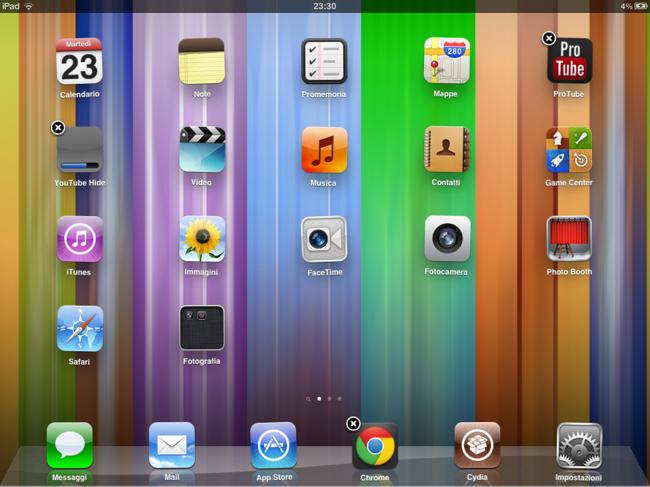
Task: Open the Video app
Action: (202, 149)
